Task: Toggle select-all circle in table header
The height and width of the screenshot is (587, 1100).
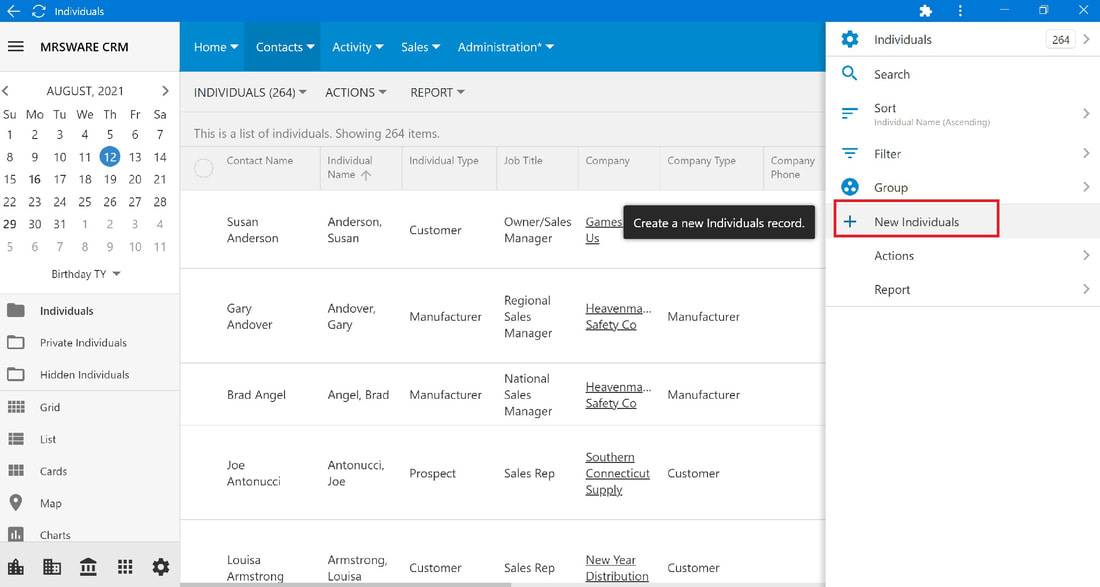Action: coord(203,168)
